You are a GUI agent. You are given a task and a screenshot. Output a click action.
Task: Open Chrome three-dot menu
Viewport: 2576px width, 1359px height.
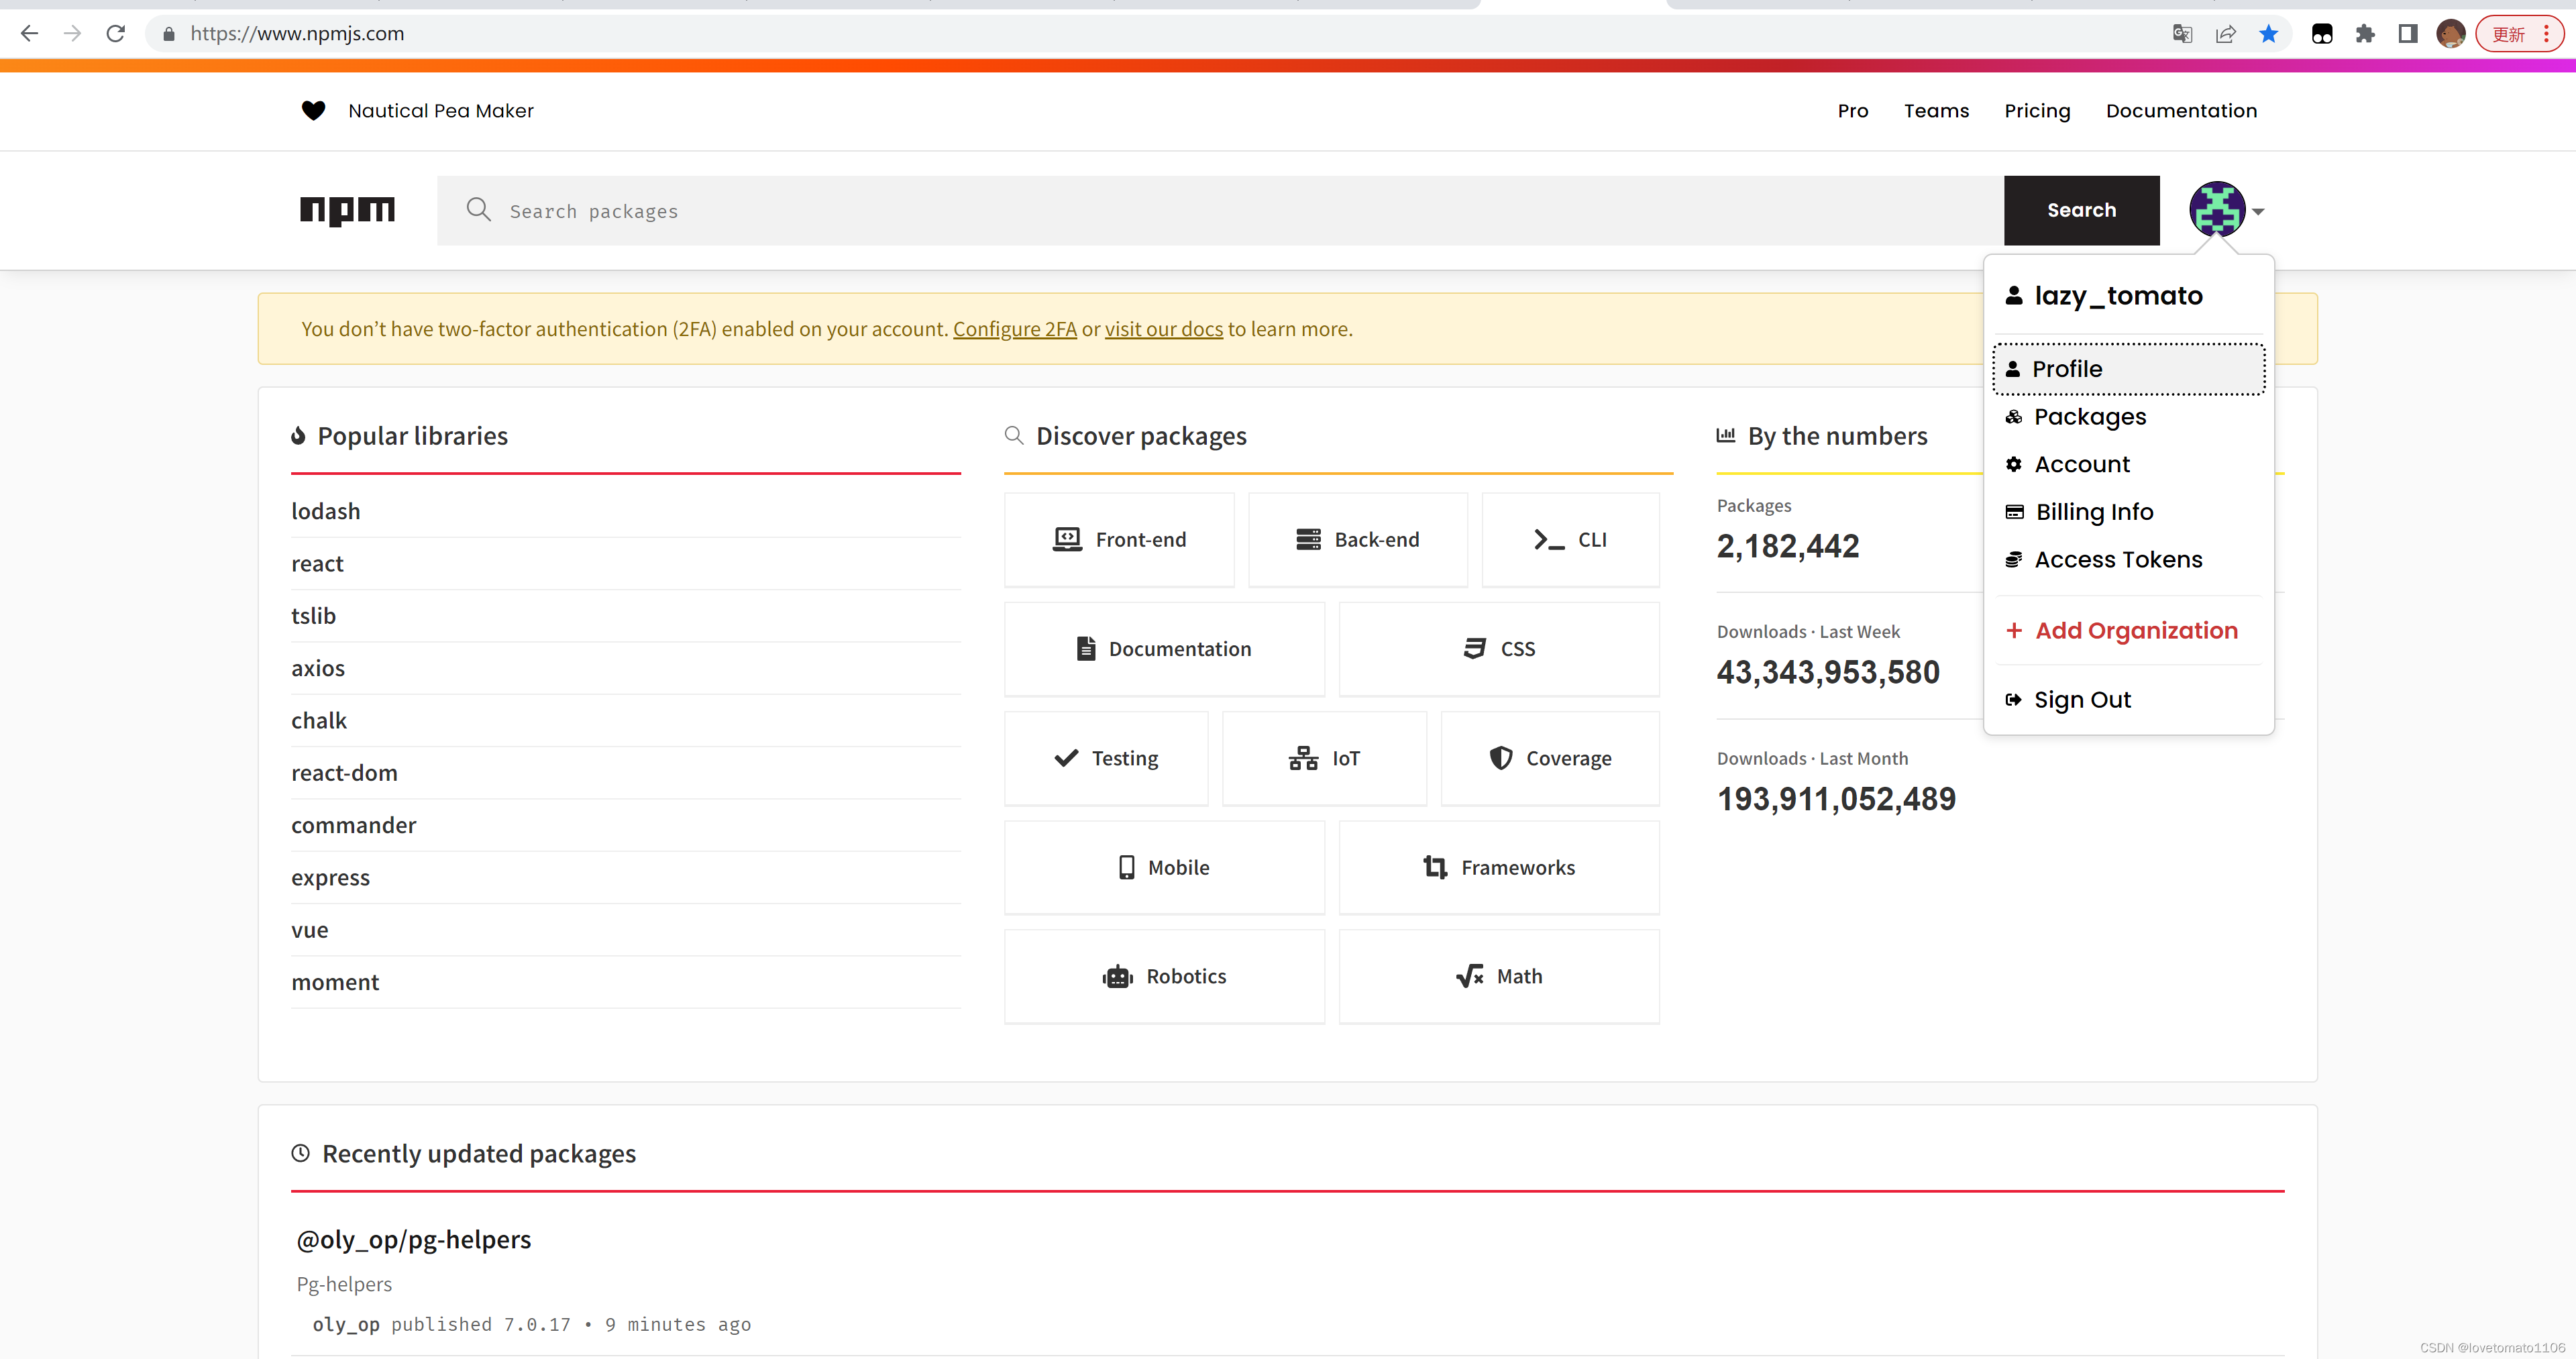[2546, 34]
